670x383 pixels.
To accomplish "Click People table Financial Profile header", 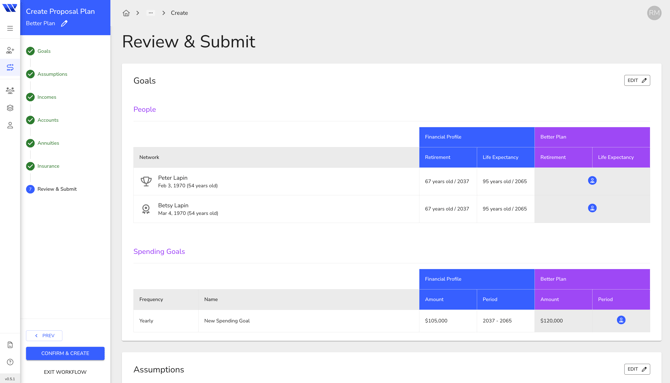I will [476, 137].
